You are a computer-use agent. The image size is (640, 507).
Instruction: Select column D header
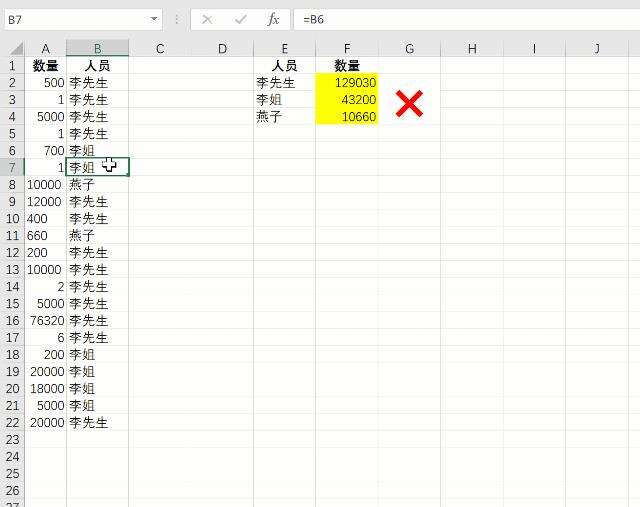[x=222, y=49]
